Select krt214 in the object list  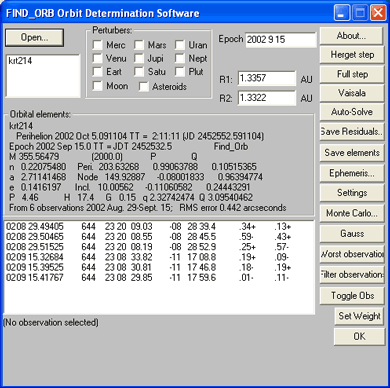tap(20, 61)
